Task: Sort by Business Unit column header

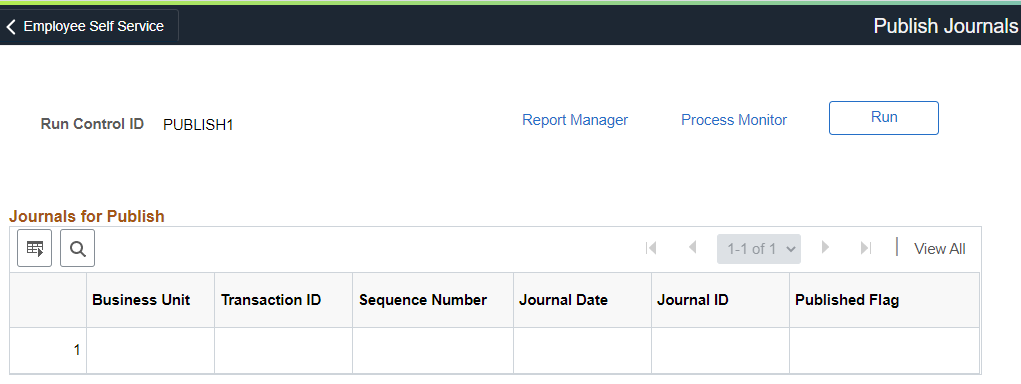Action: (141, 300)
